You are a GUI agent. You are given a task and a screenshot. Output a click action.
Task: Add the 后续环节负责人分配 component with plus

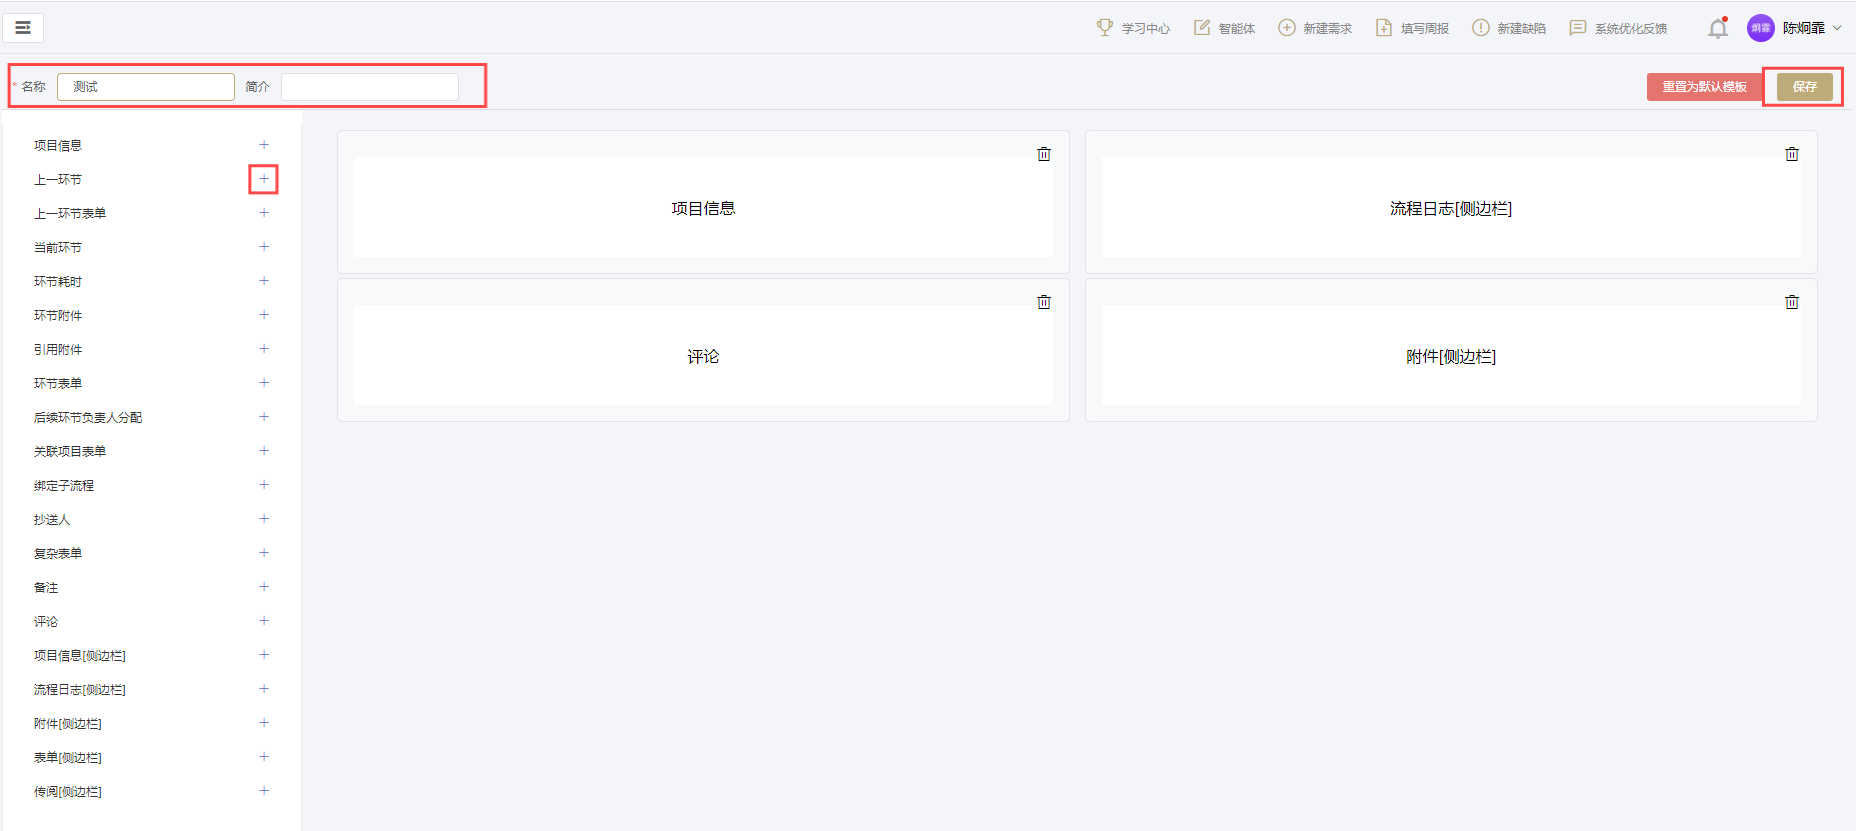264,417
